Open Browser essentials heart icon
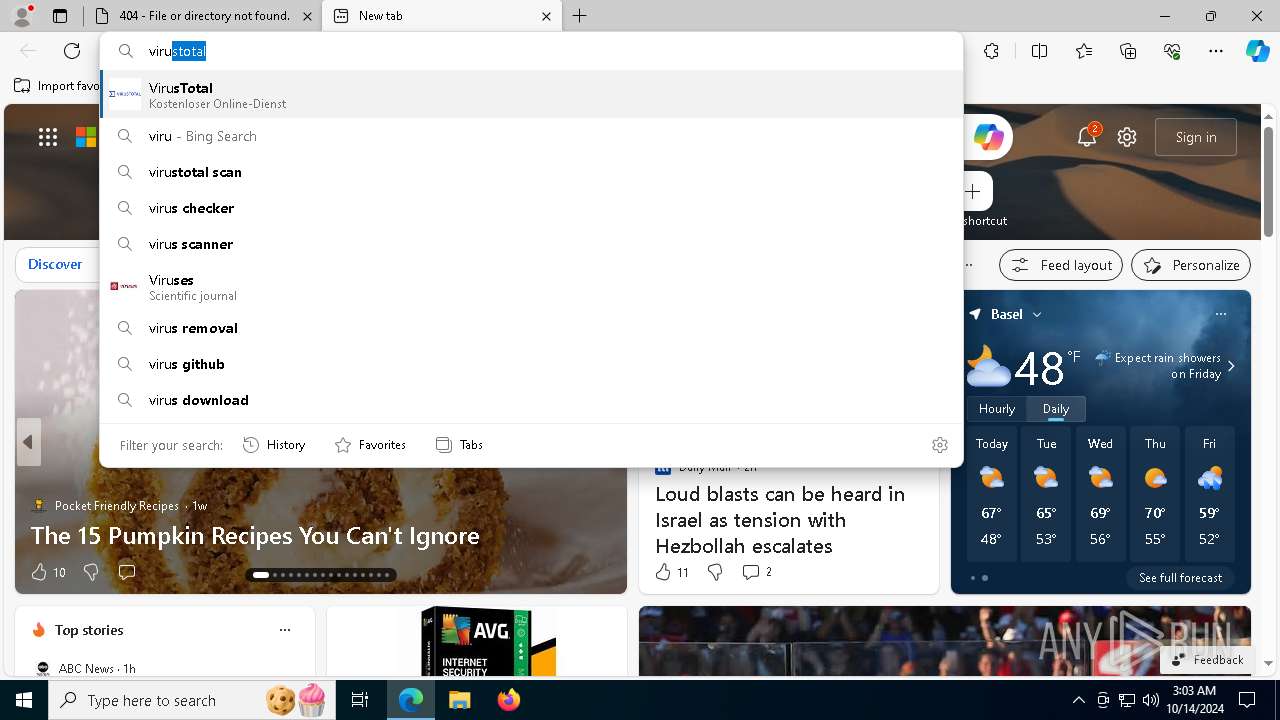This screenshot has height=720, width=1280. click(x=1172, y=51)
